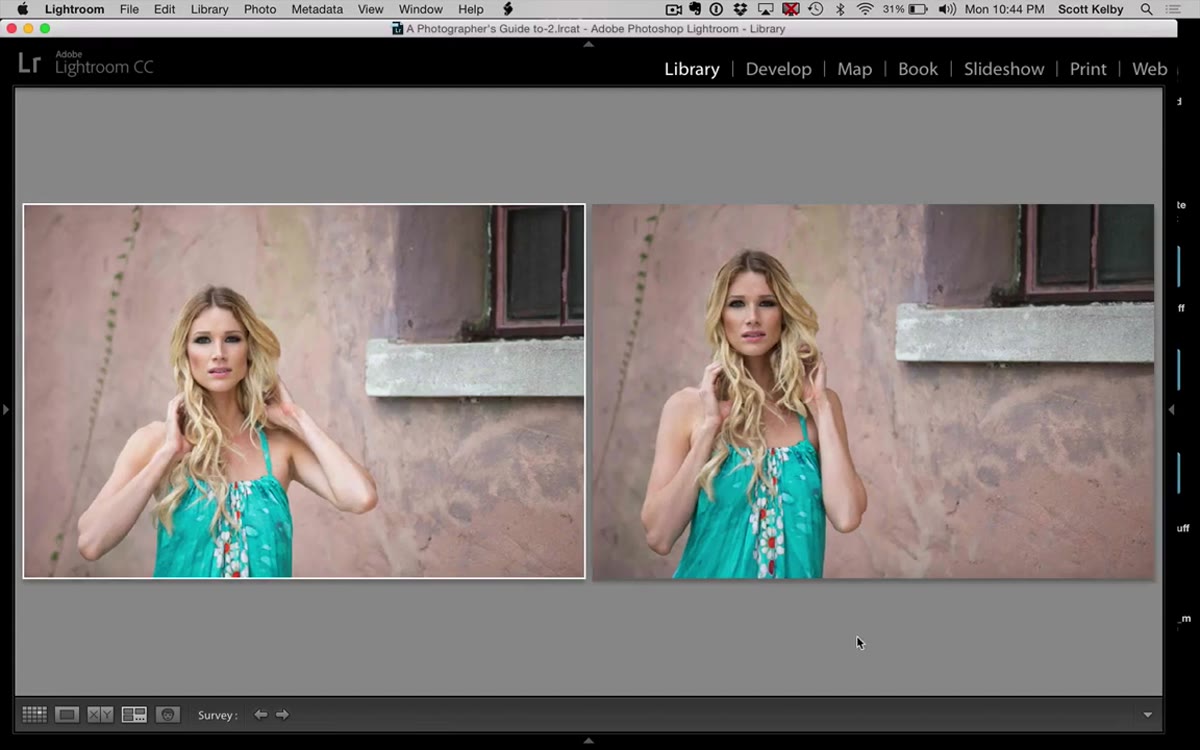1200x750 pixels.
Task: Open the Apple menu
Action: [x=22, y=9]
